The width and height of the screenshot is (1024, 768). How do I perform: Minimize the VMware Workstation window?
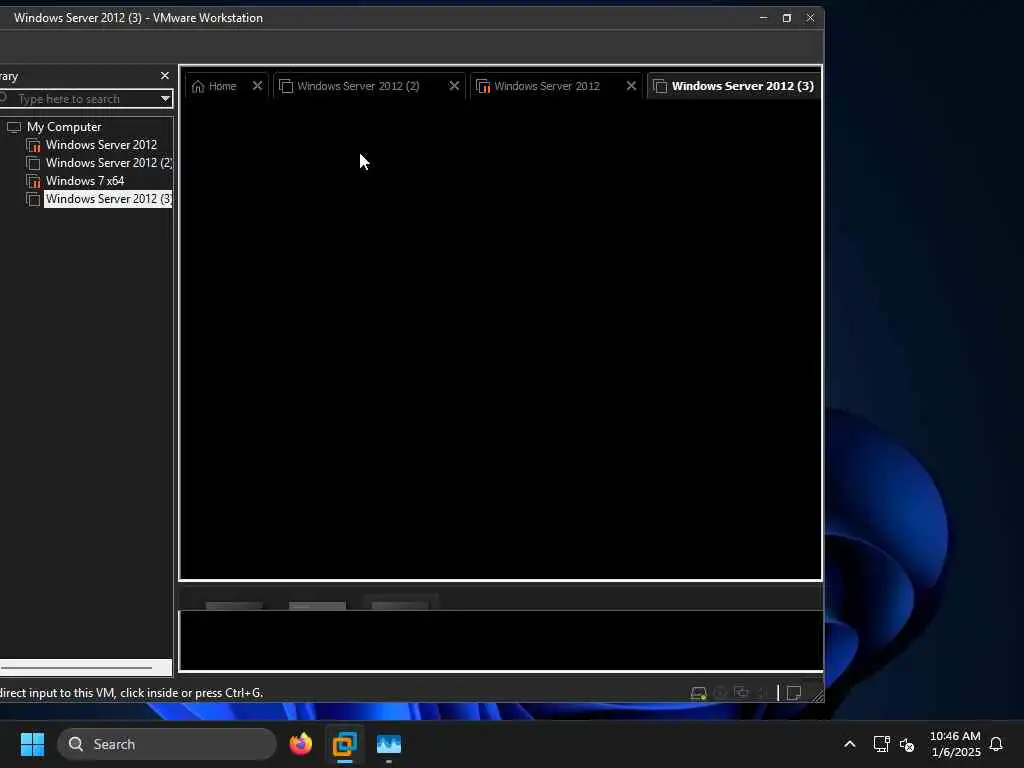click(x=763, y=18)
